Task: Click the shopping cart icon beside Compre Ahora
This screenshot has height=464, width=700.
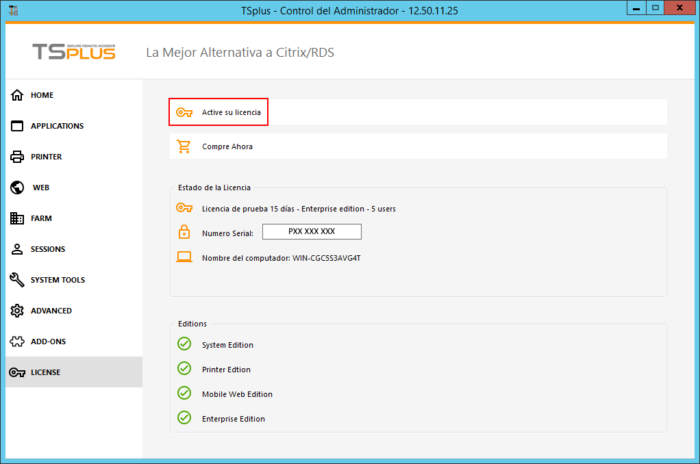Action: [x=183, y=146]
